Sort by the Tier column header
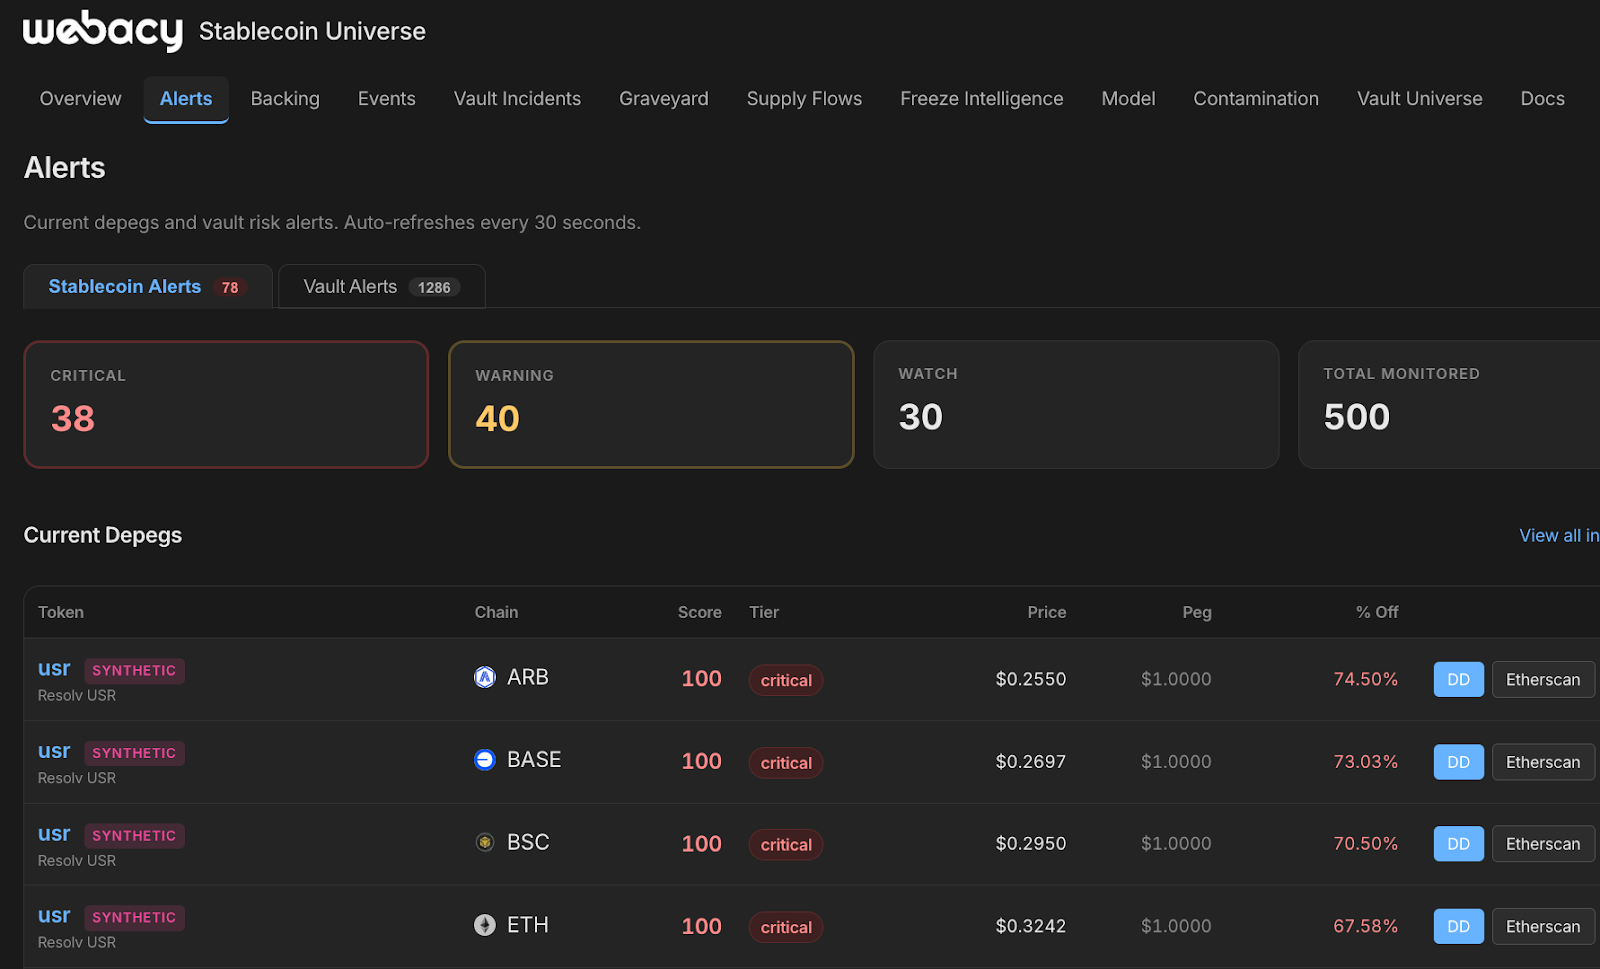 point(764,612)
